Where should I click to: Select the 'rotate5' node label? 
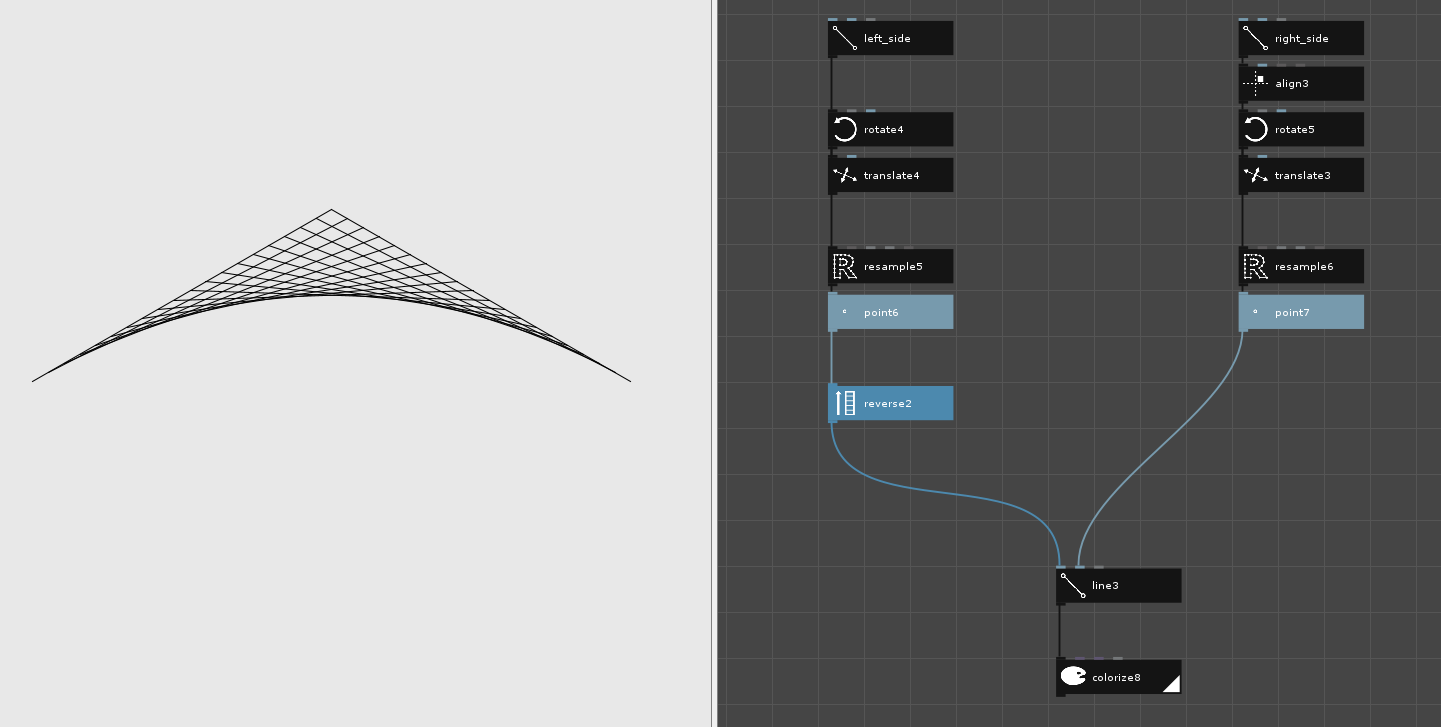pyautogui.click(x=1295, y=129)
